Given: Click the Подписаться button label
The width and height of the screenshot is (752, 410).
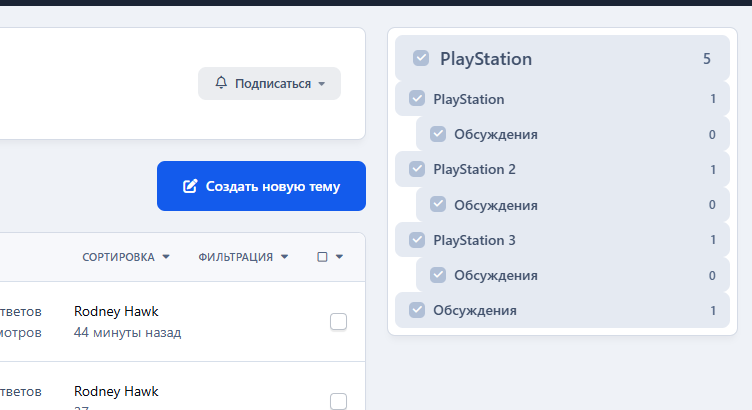Looking at the screenshot, I should 273,84.
